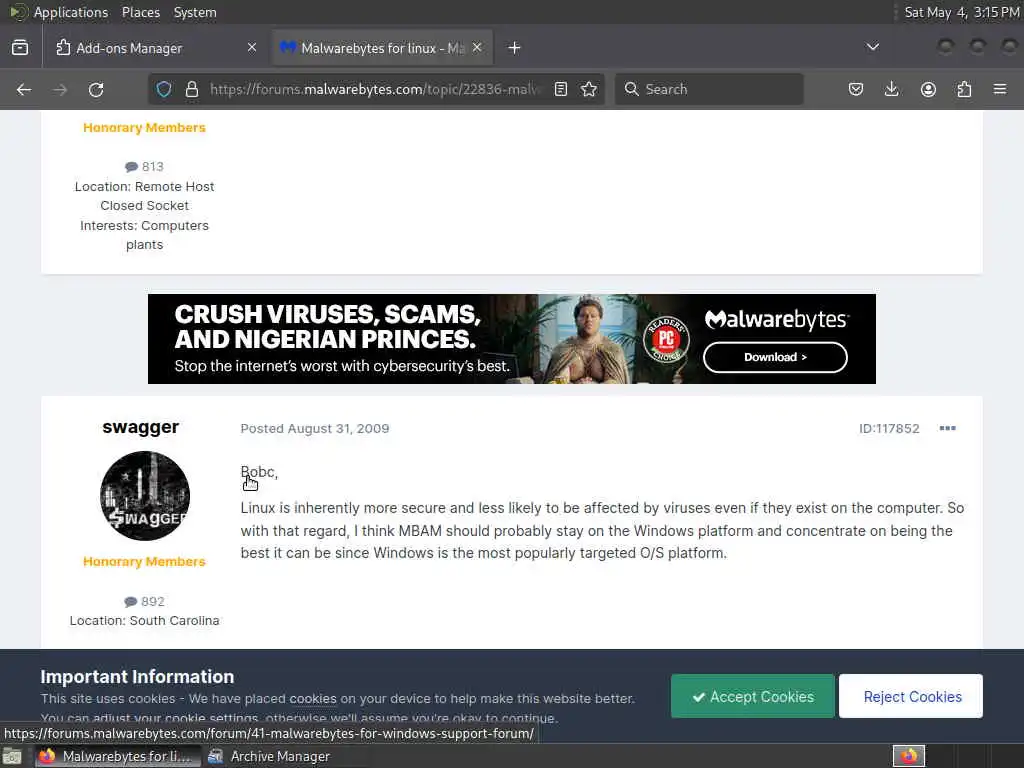Save page to Pocket
This screenshot has width=1024, height=768.
pos(856,89)
